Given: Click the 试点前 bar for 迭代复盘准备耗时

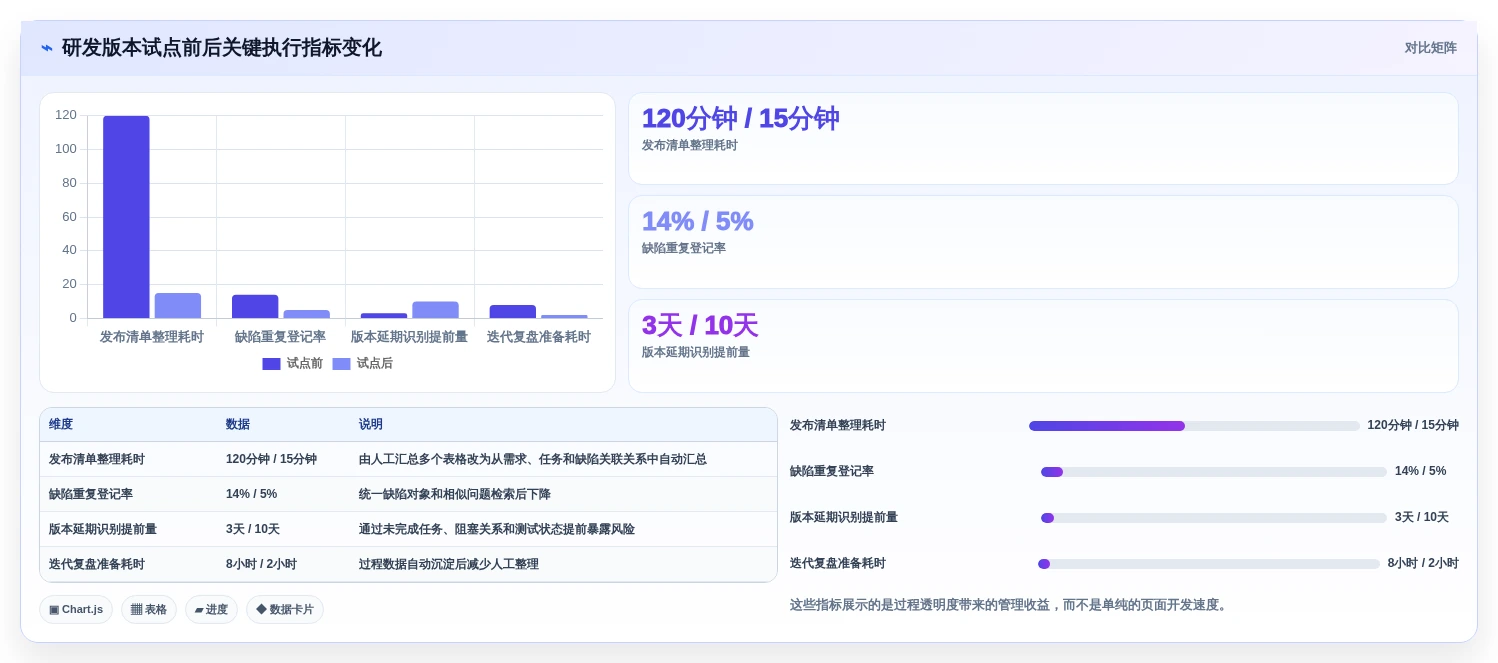Looking at the screenshot, I should point(512,312).
